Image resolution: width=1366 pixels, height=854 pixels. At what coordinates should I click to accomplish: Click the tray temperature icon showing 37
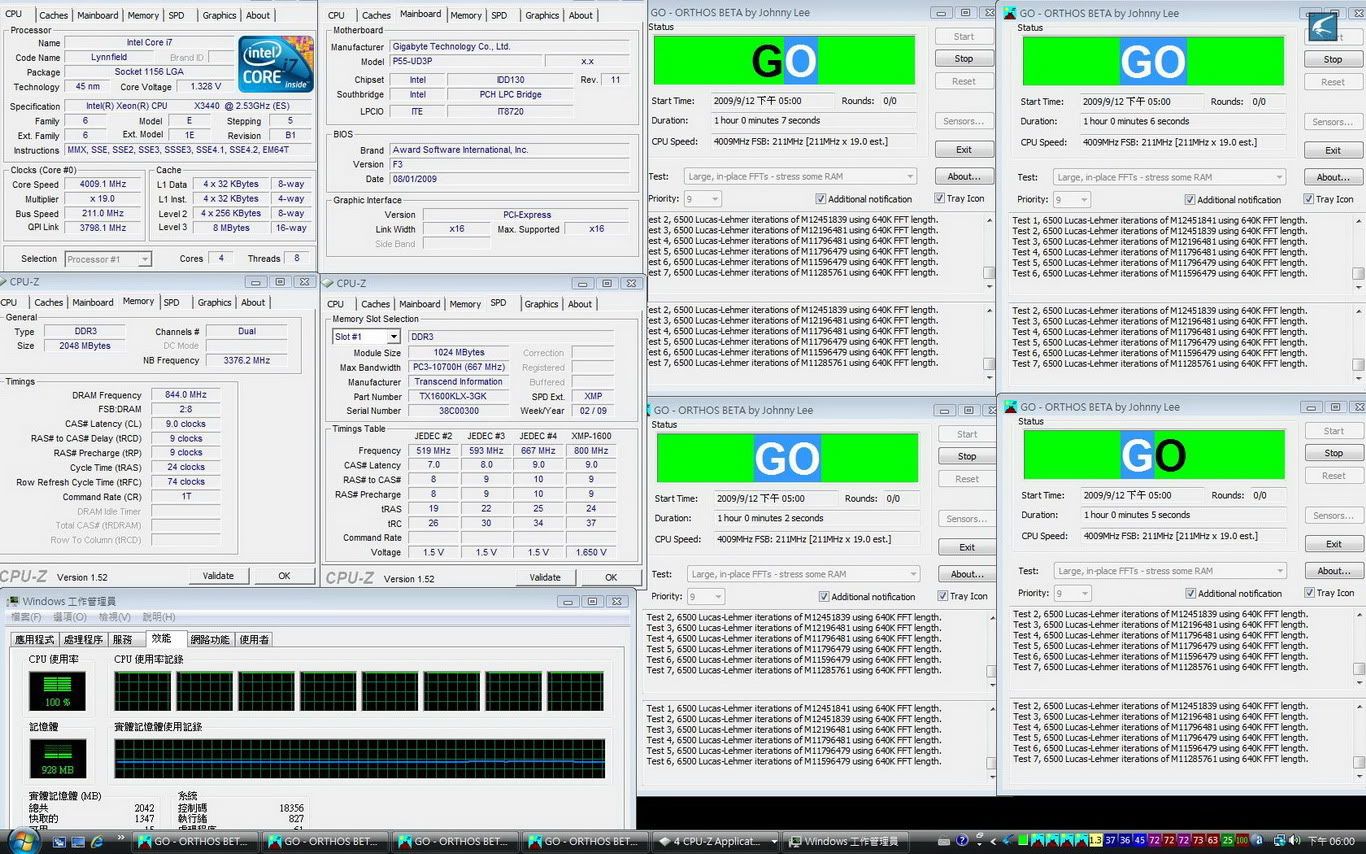pos(1110,841)
